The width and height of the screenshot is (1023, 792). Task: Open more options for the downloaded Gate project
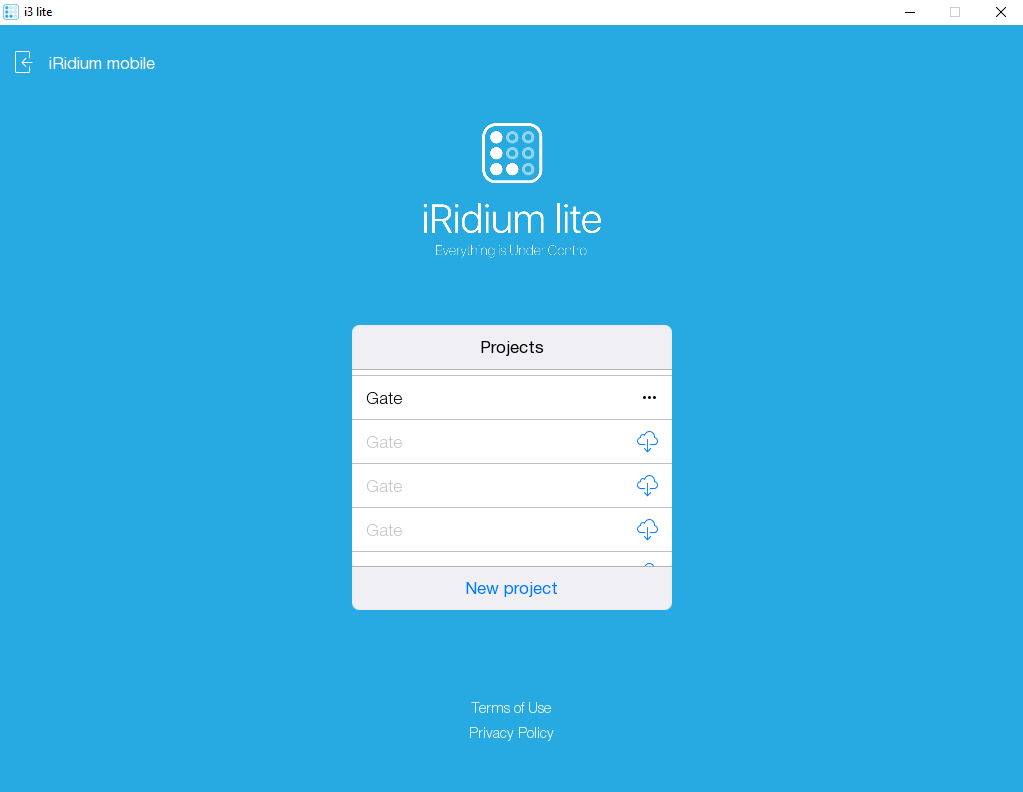pyautogui.click(x=649, y=398)
